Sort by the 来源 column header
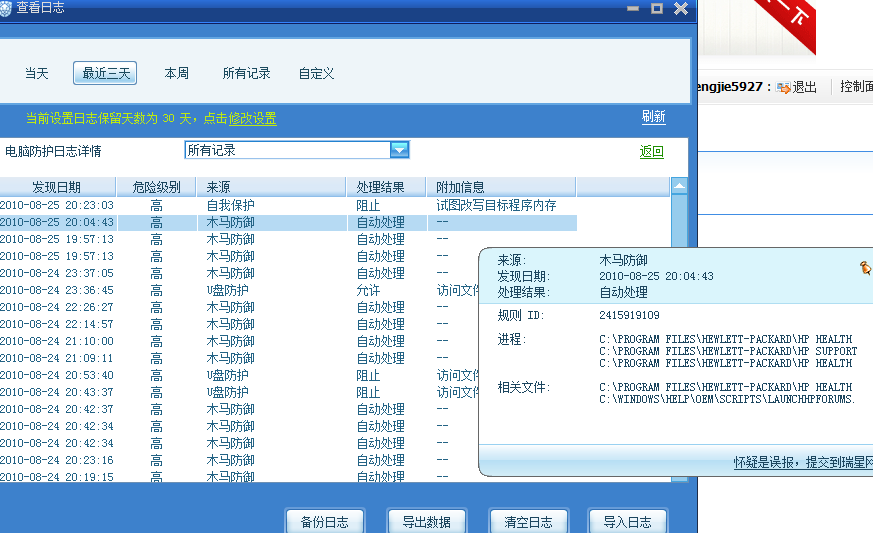The image size is (873, 533). pos(271,187)
